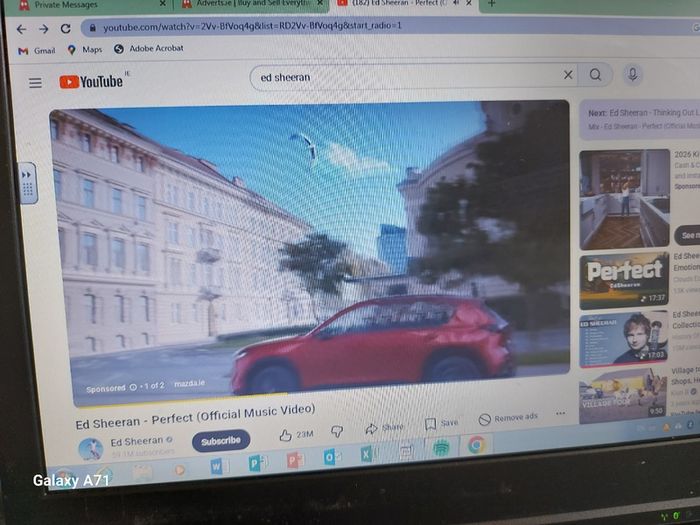Open the Ed Sheeran channel name link
This screenshot has height=525, width=700.
coord(137,442)
